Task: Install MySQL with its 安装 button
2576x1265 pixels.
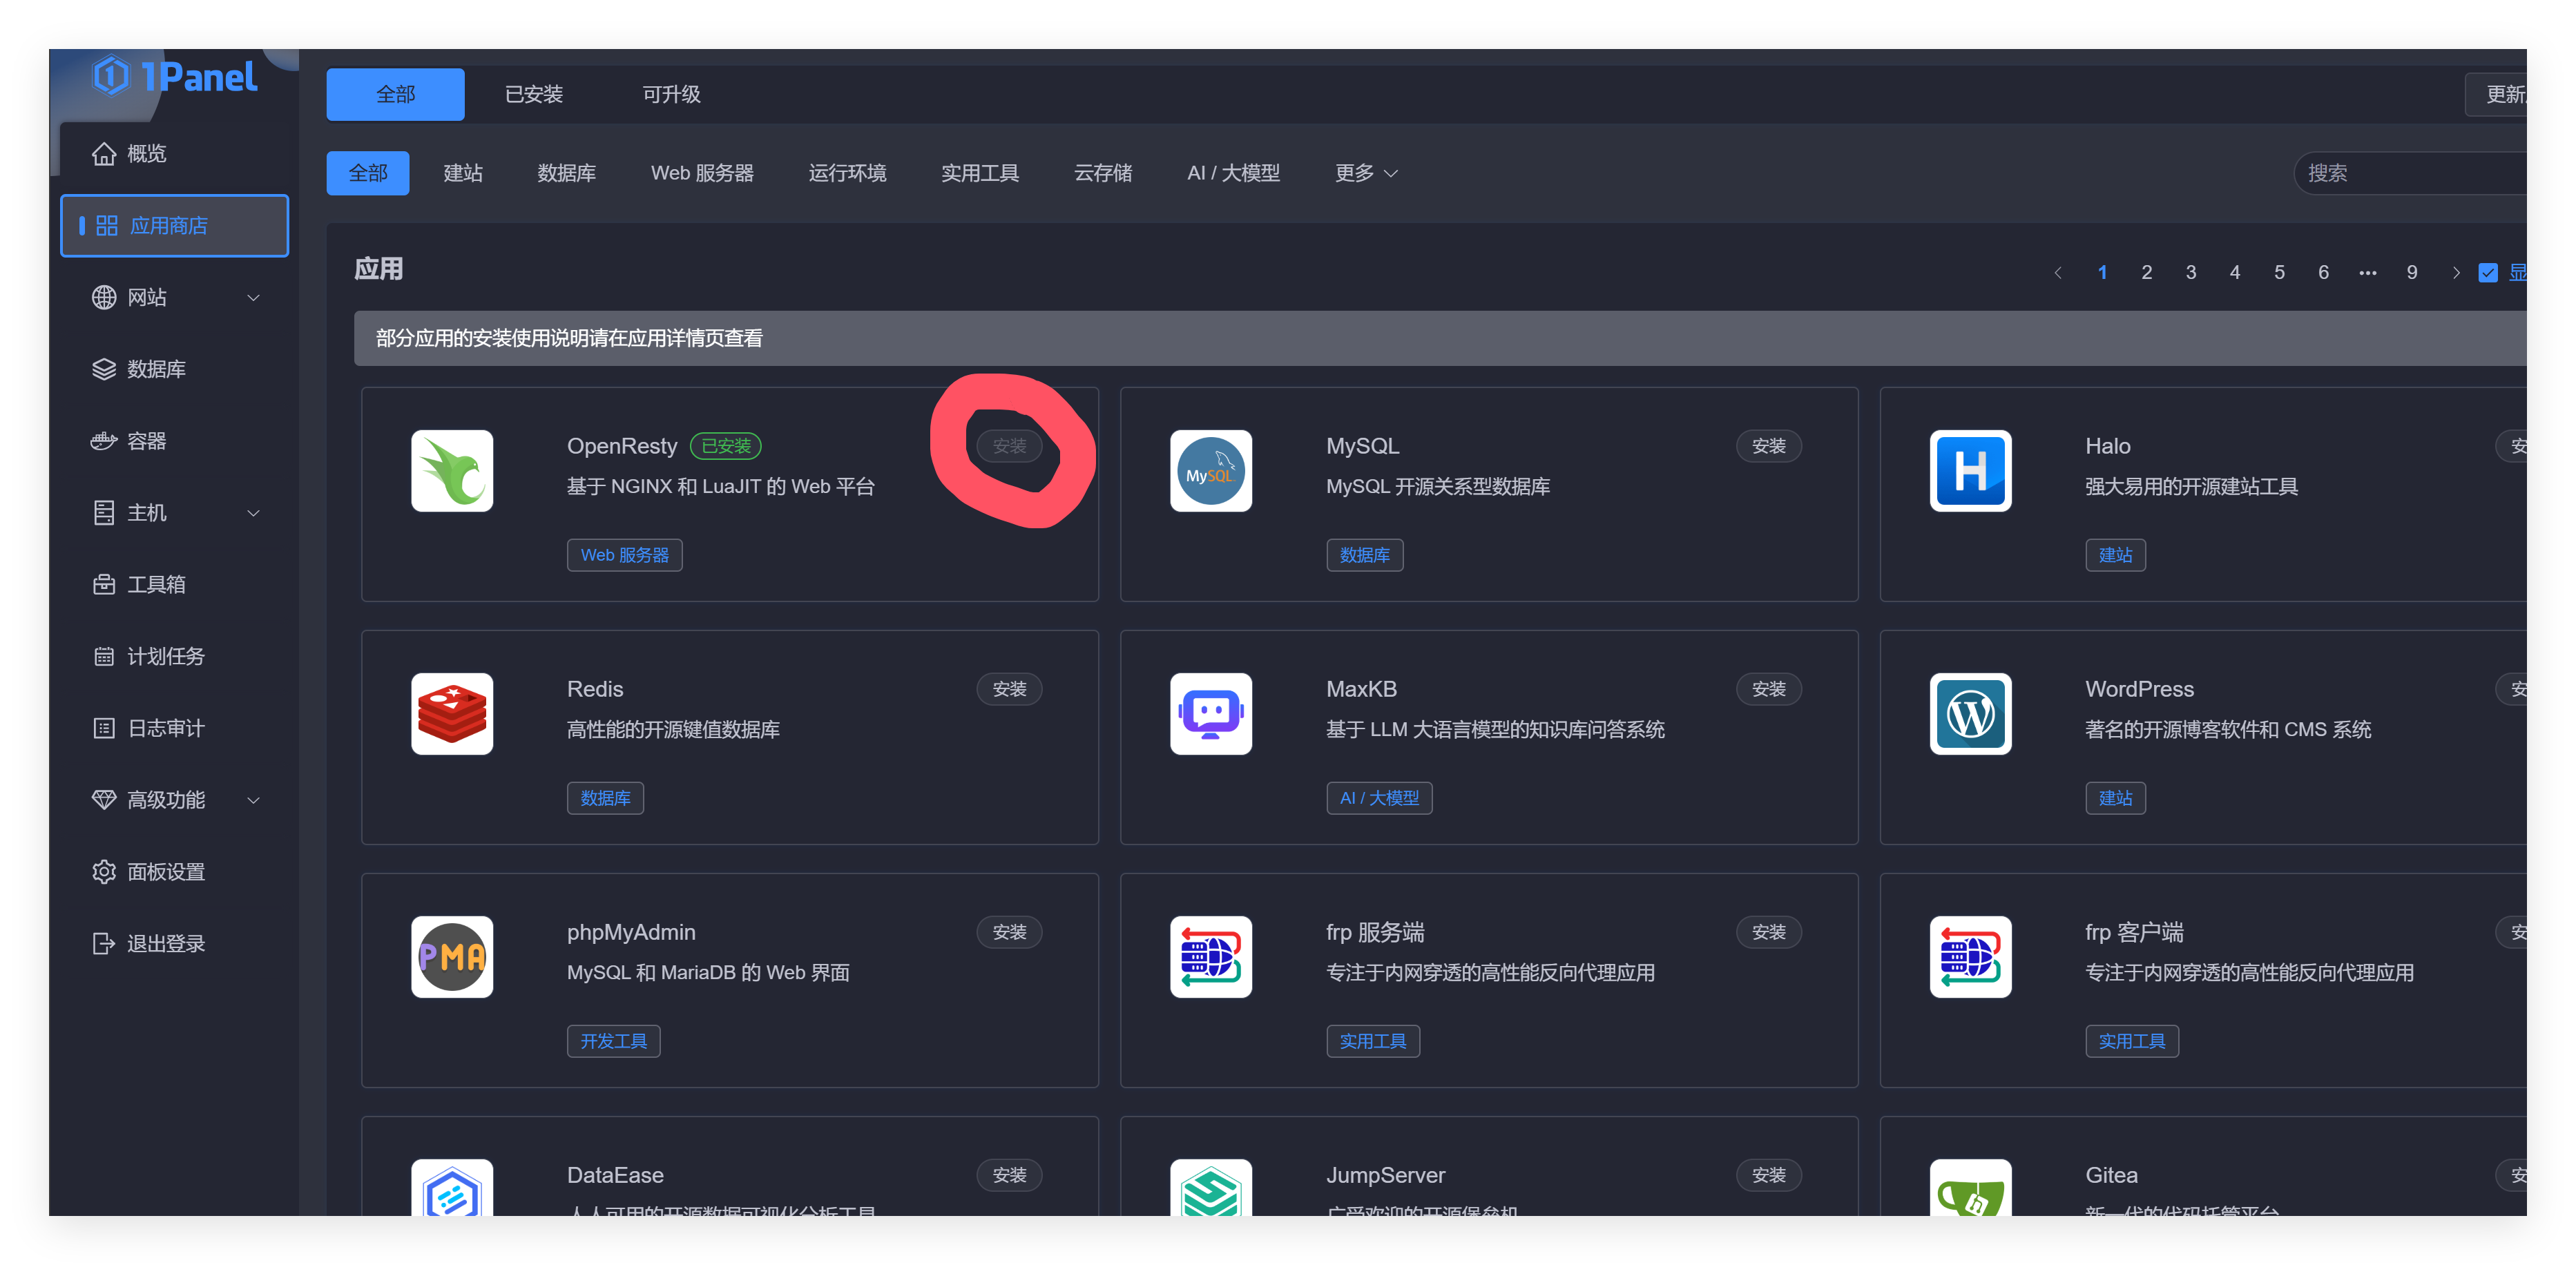Action: coord(1769,446)
